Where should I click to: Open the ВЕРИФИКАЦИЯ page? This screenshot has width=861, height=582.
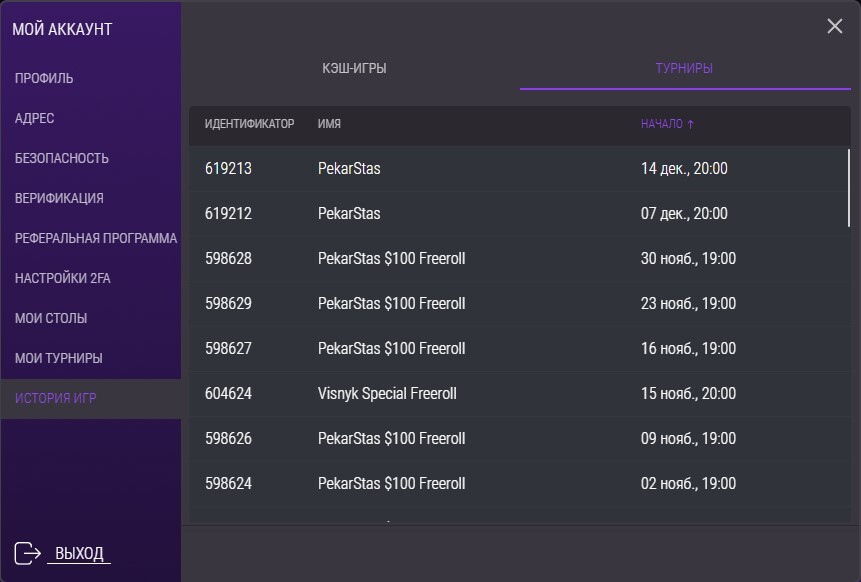[x=59, y=198]
